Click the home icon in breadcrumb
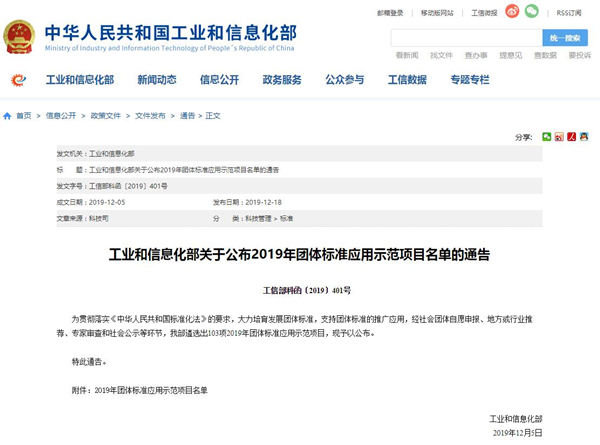This screenshot has width=600, height=445. pos(7,115)
